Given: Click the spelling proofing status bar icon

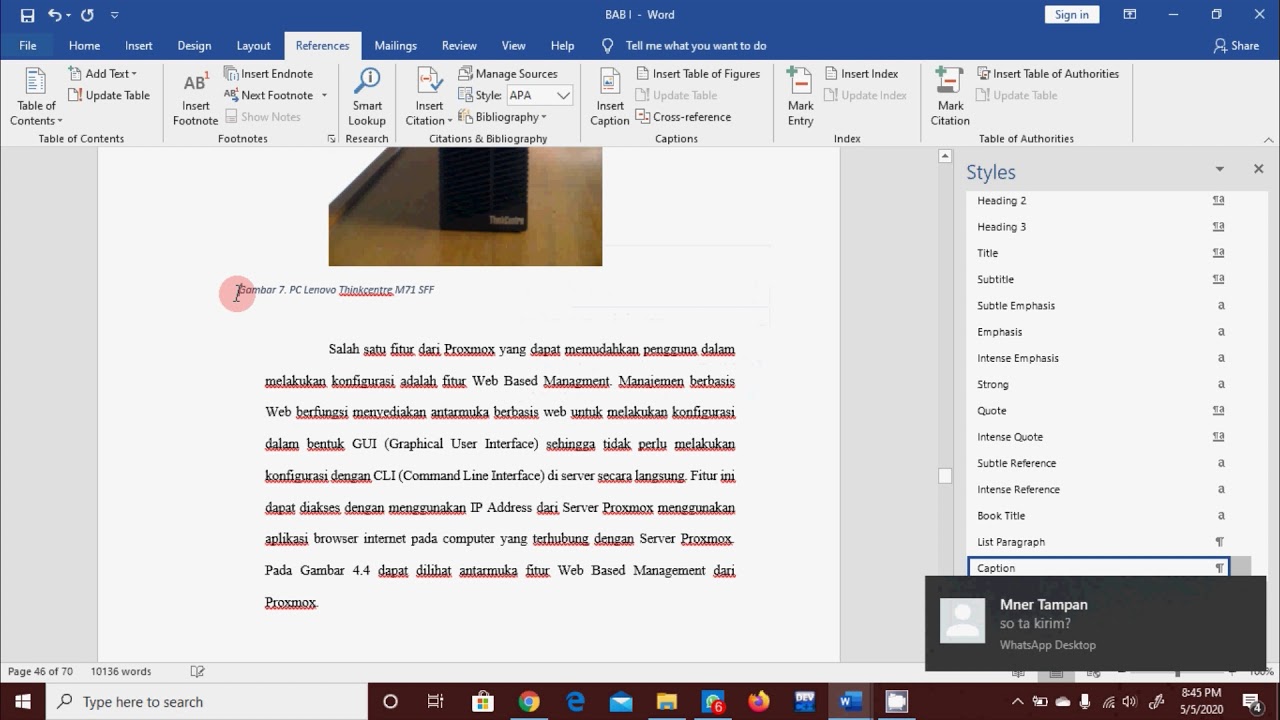Looking at the screenshot, I should [x=198, y=672].
